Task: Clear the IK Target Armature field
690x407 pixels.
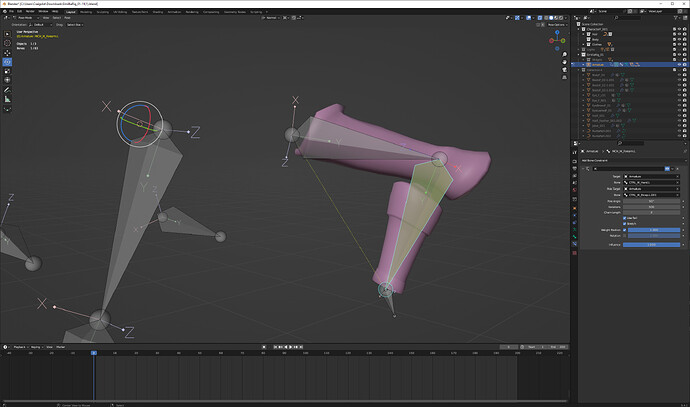Action: (677, 176)
